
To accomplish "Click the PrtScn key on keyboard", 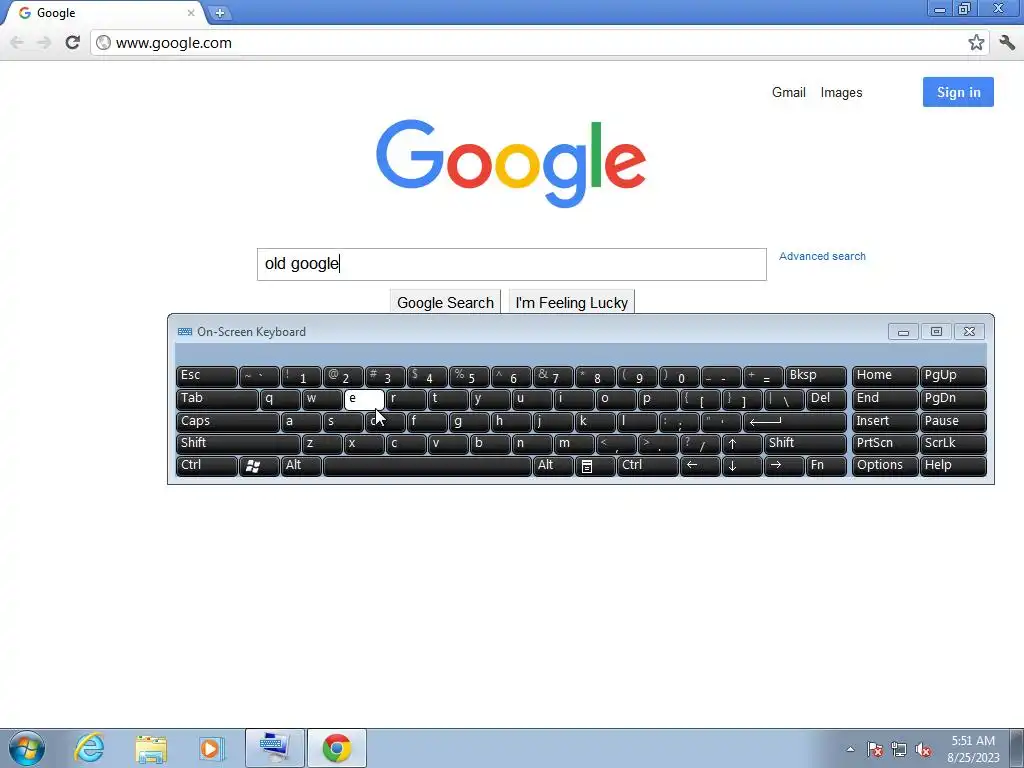I will coord(885,443).
